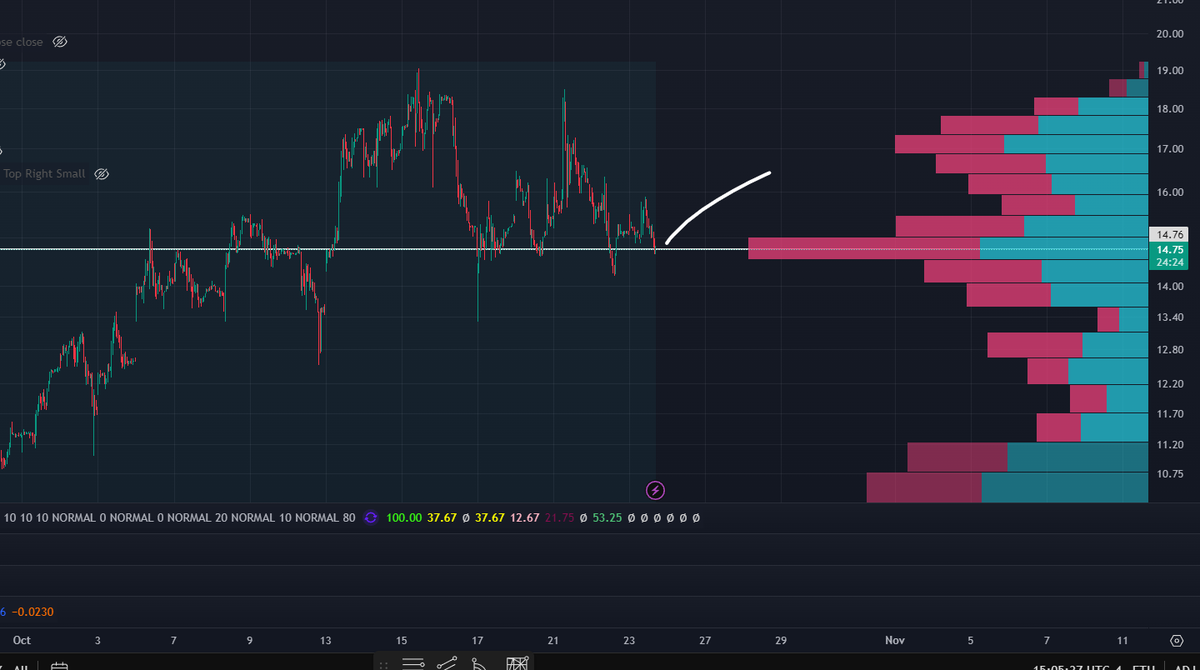
Task: Click the pink 12.67 indicator value
Action: (524, 518)
